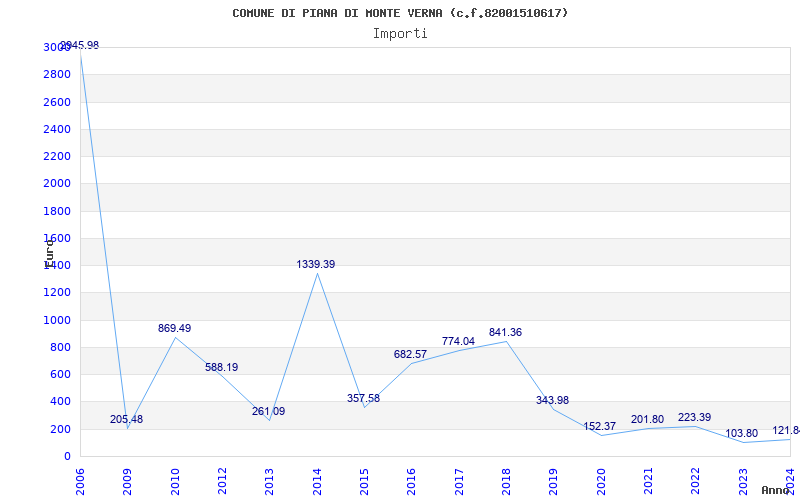Select the 588.19 value label
The height and width of the screenshot is (500, 800).
click(x=221, y=367)
